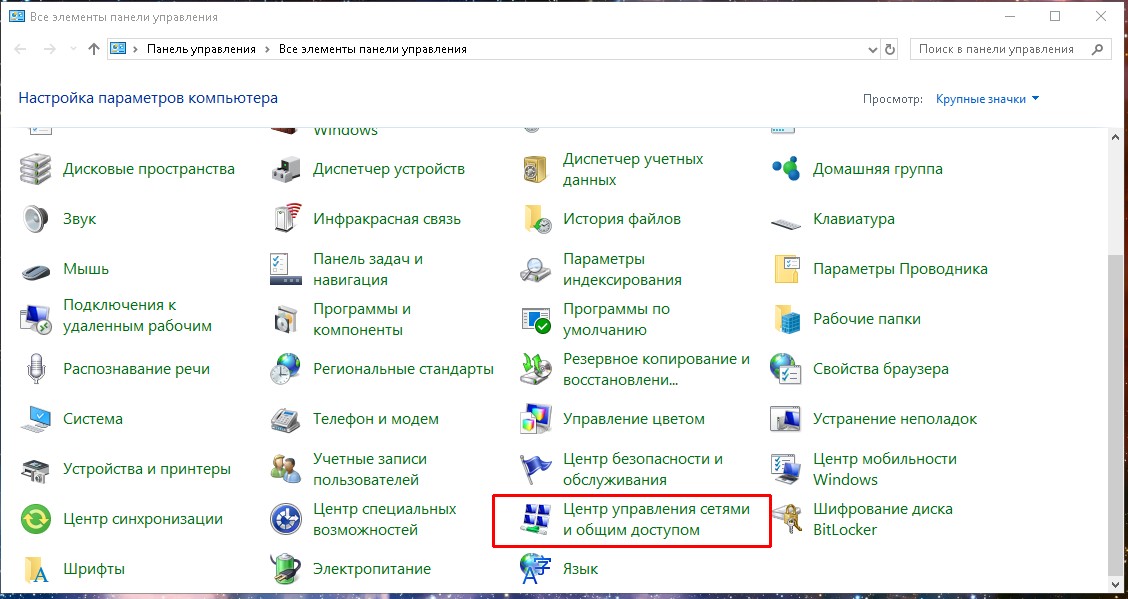
Task: Open the Мышь mouse icon
Action: [x=35, y=271]
